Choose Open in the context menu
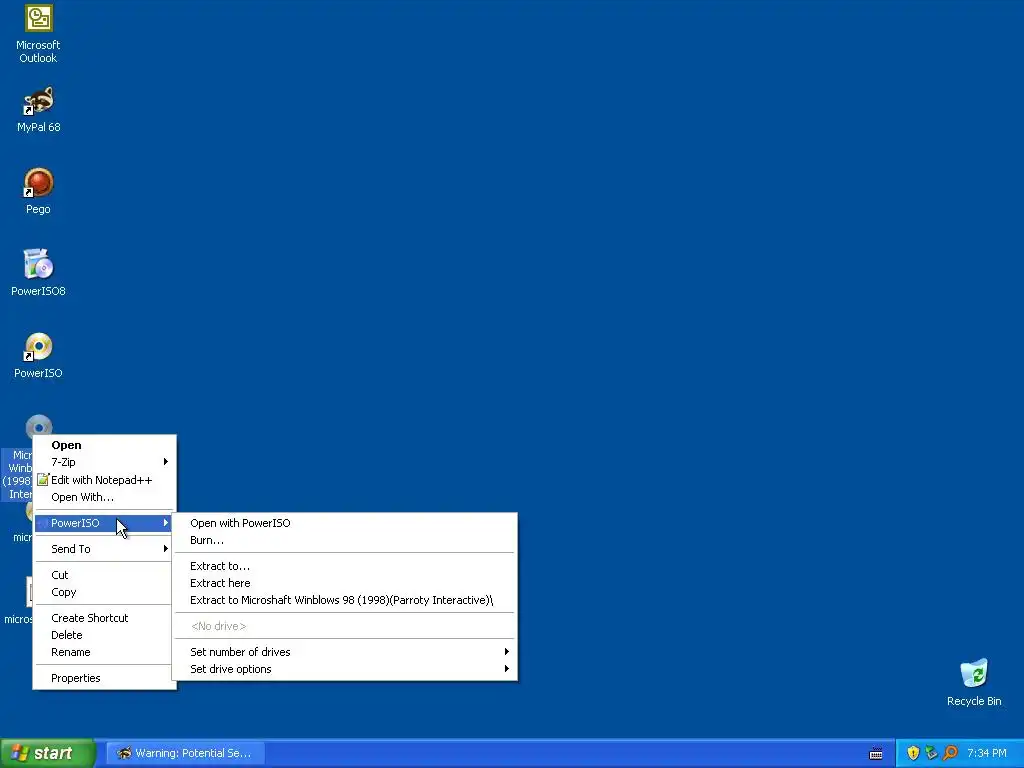The height and width of the screenshot is (768, 1024). tap(104, 445)
